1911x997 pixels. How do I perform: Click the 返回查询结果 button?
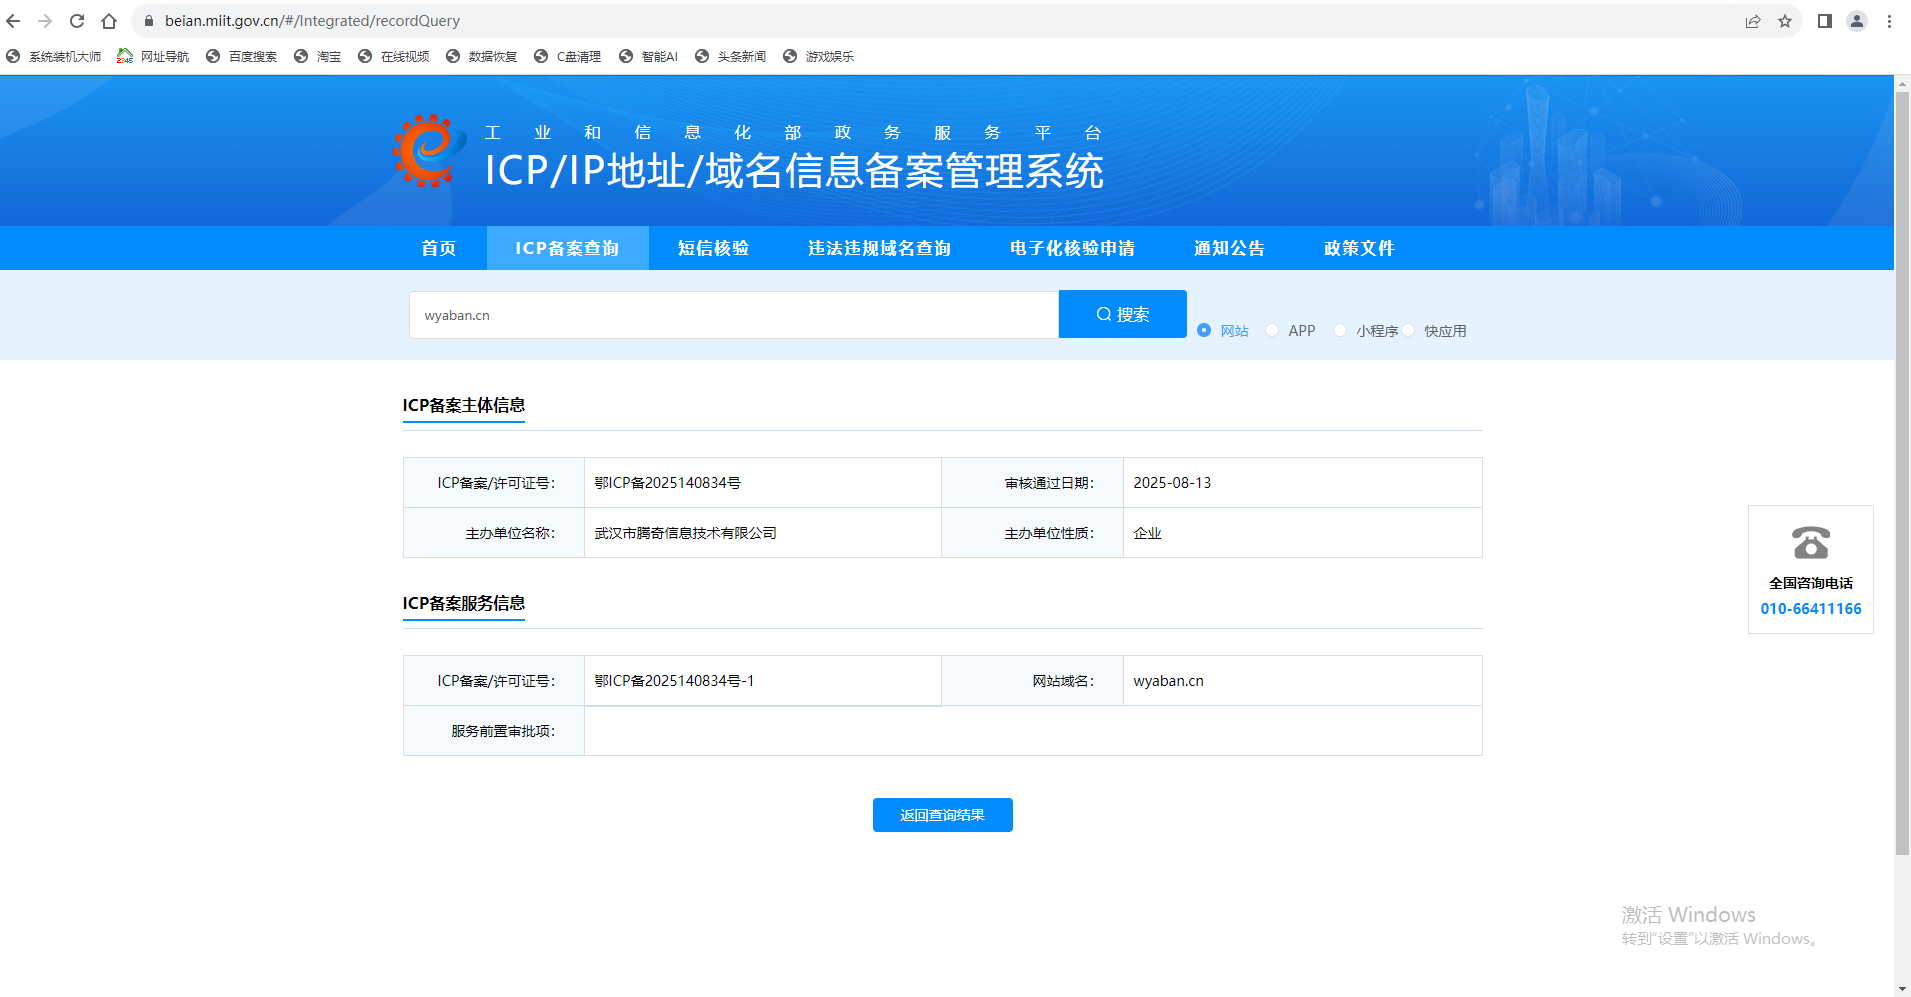pyautogui.click(x=943, y=815)
